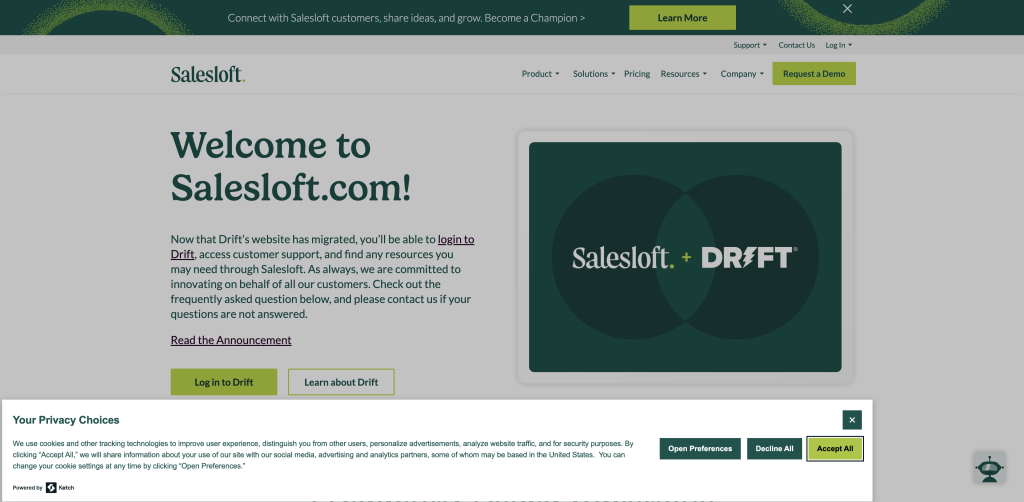
Task: Click the Request a Demo button
Action: click(x=814, y=74)
